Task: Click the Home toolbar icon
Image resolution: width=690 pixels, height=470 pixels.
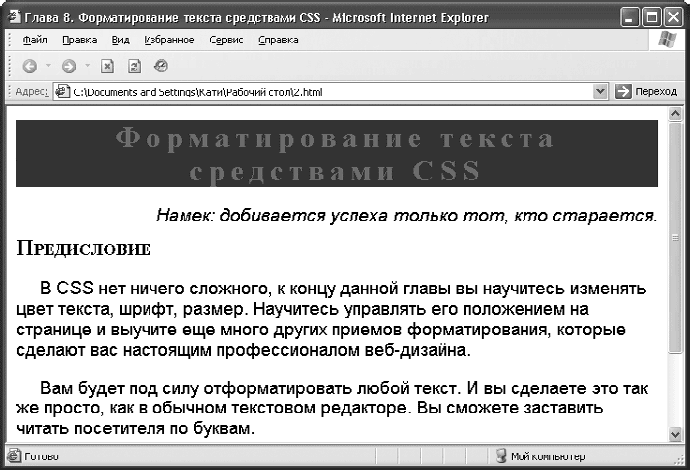Action: pos(160,66)
